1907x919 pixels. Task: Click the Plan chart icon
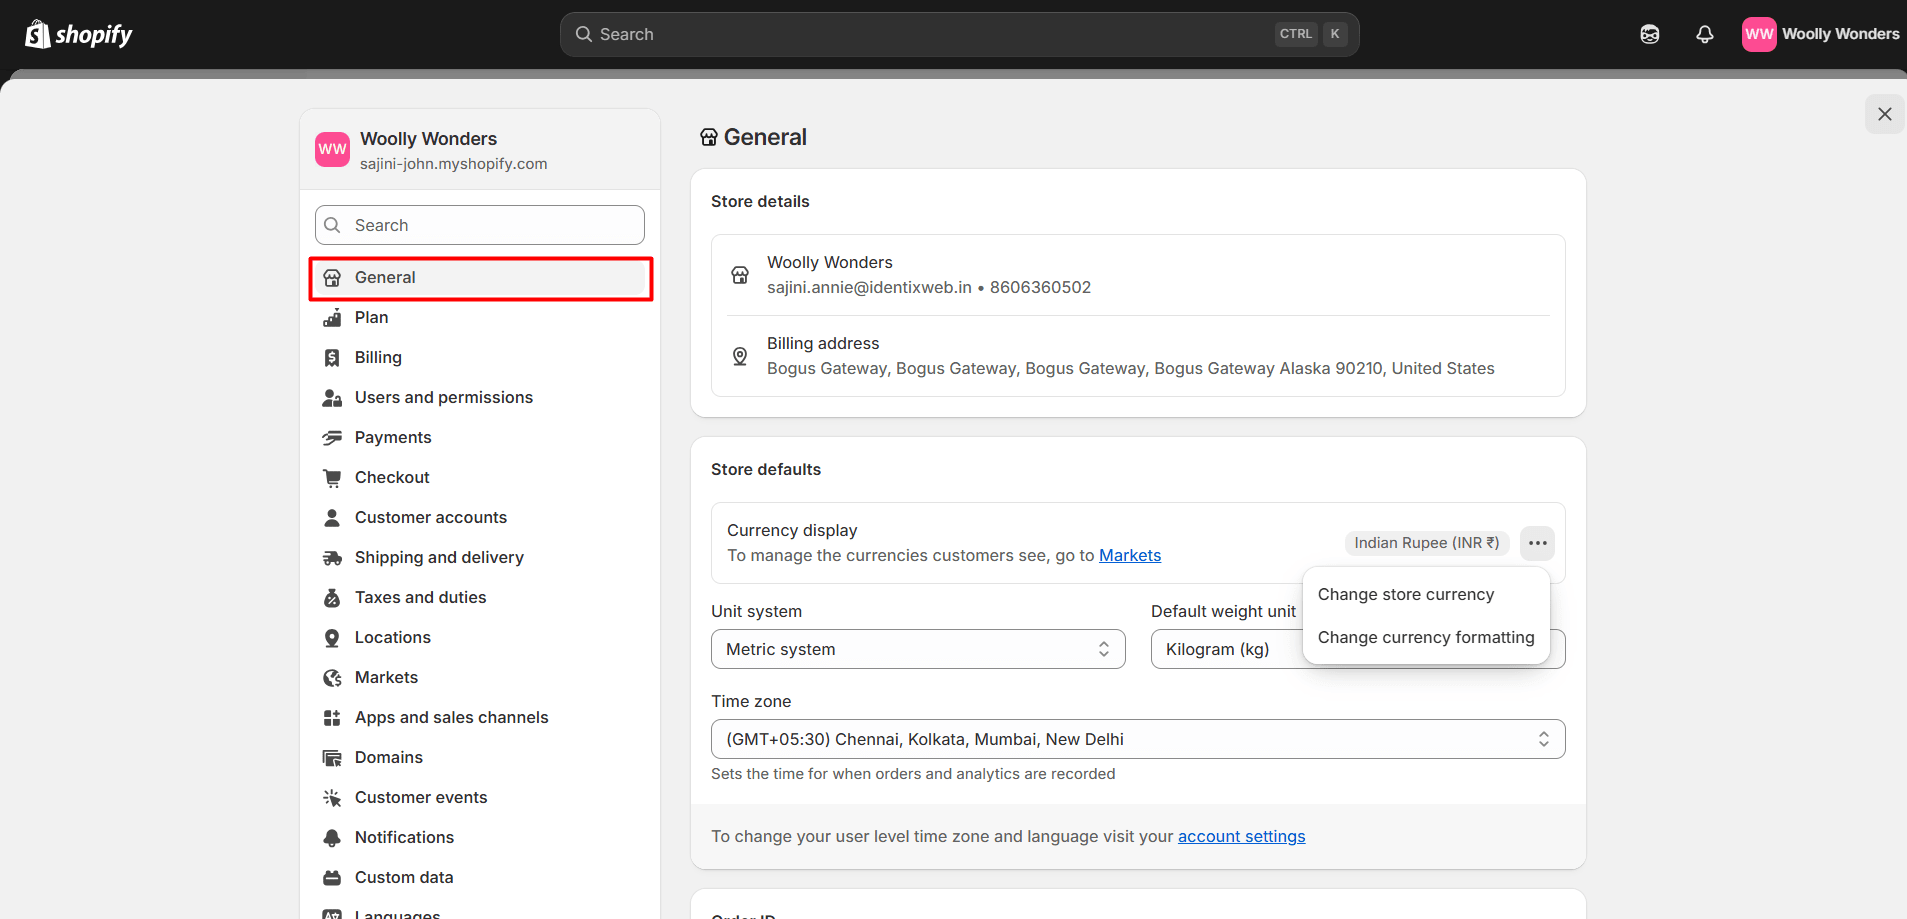pyautogui.click(x=332, y=318)
